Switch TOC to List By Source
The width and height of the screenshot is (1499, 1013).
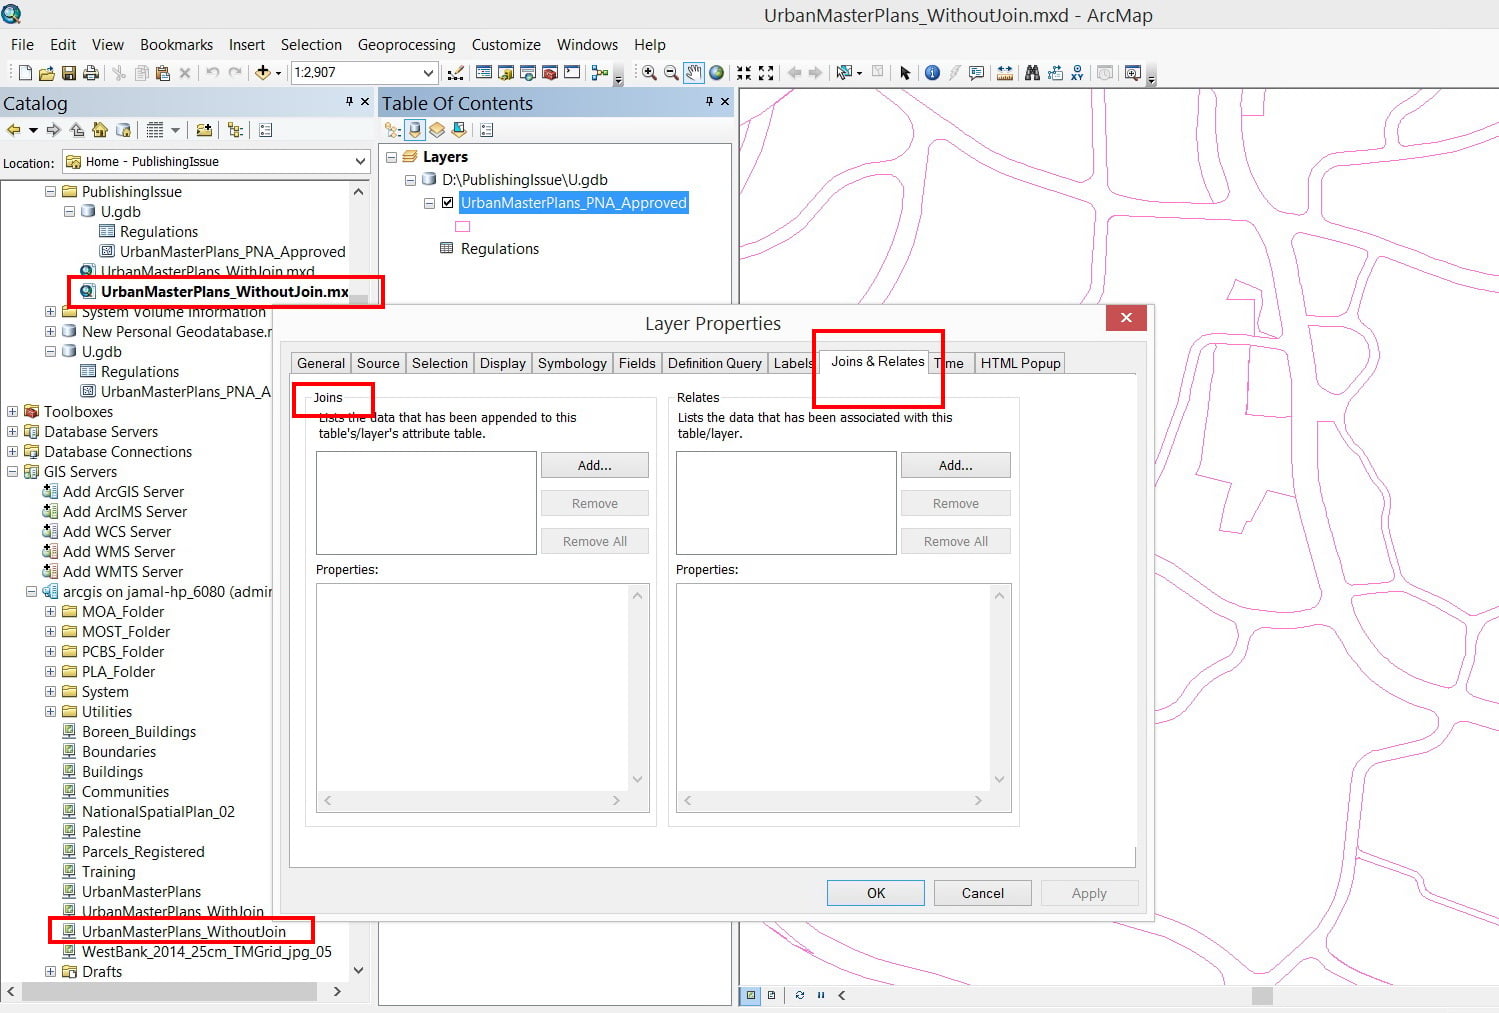(x=415, y=130)
